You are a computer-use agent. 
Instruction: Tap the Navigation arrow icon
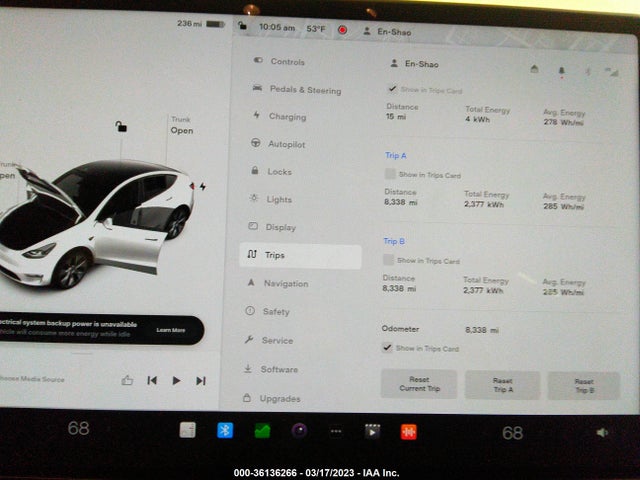[251, 282]
